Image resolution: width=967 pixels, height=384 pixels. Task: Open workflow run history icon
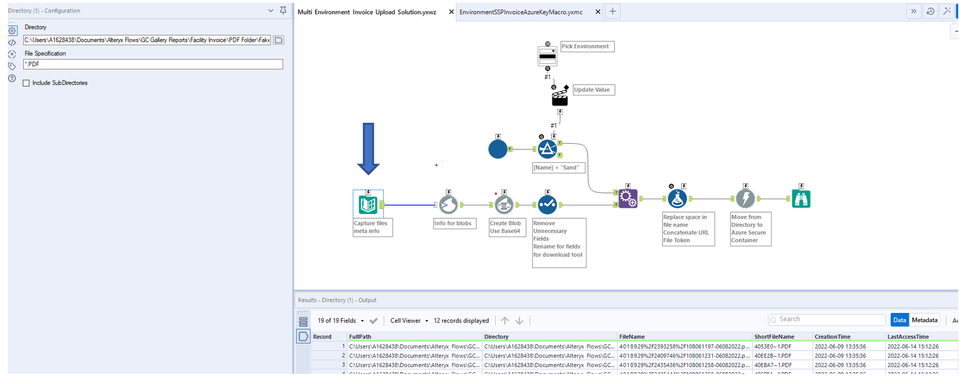coord(930,12)
